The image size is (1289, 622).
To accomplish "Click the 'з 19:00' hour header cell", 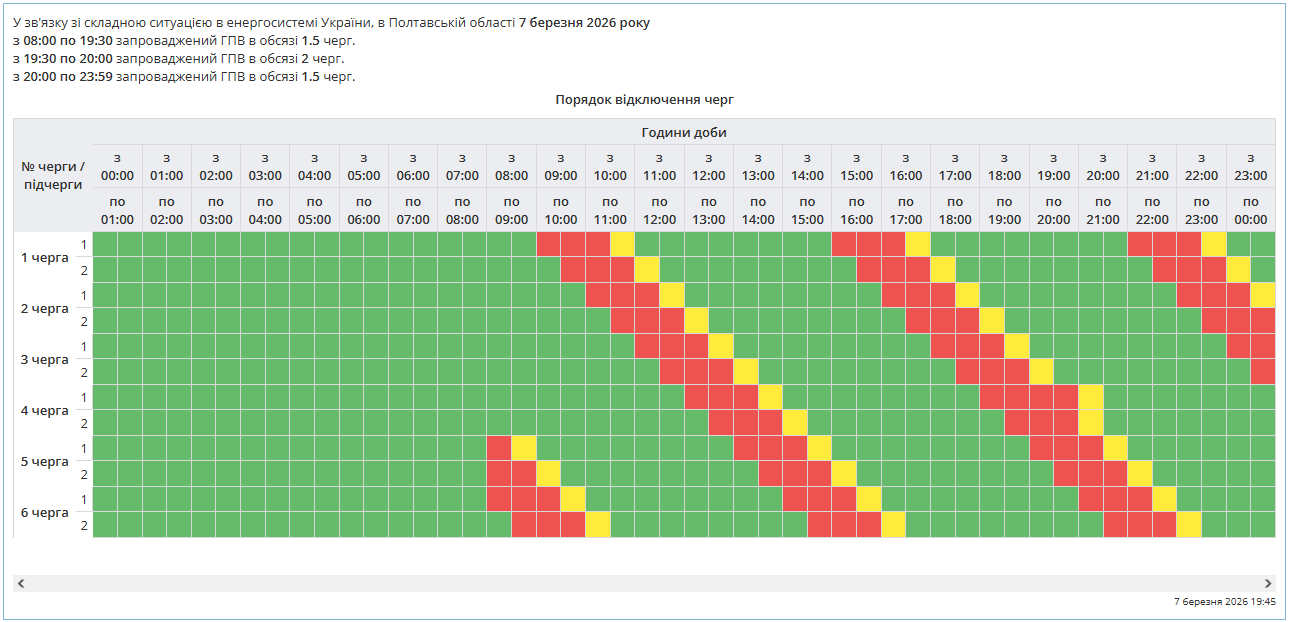I will (x=1053, y=166).
